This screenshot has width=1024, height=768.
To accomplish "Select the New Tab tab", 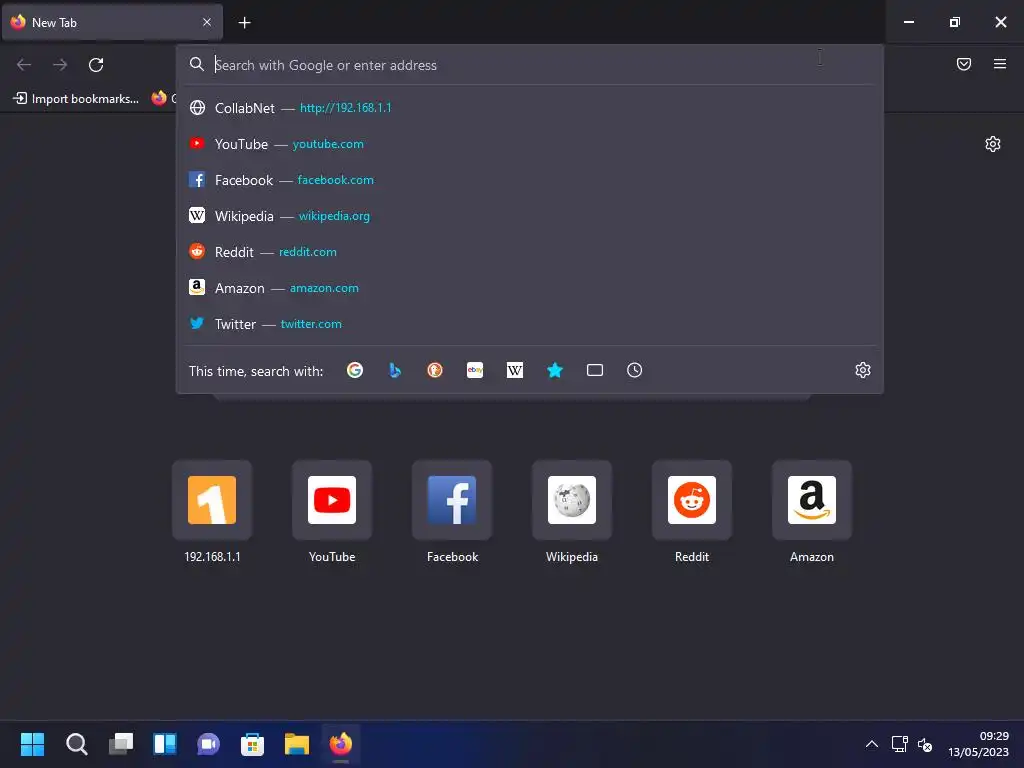I will point(112,22).
